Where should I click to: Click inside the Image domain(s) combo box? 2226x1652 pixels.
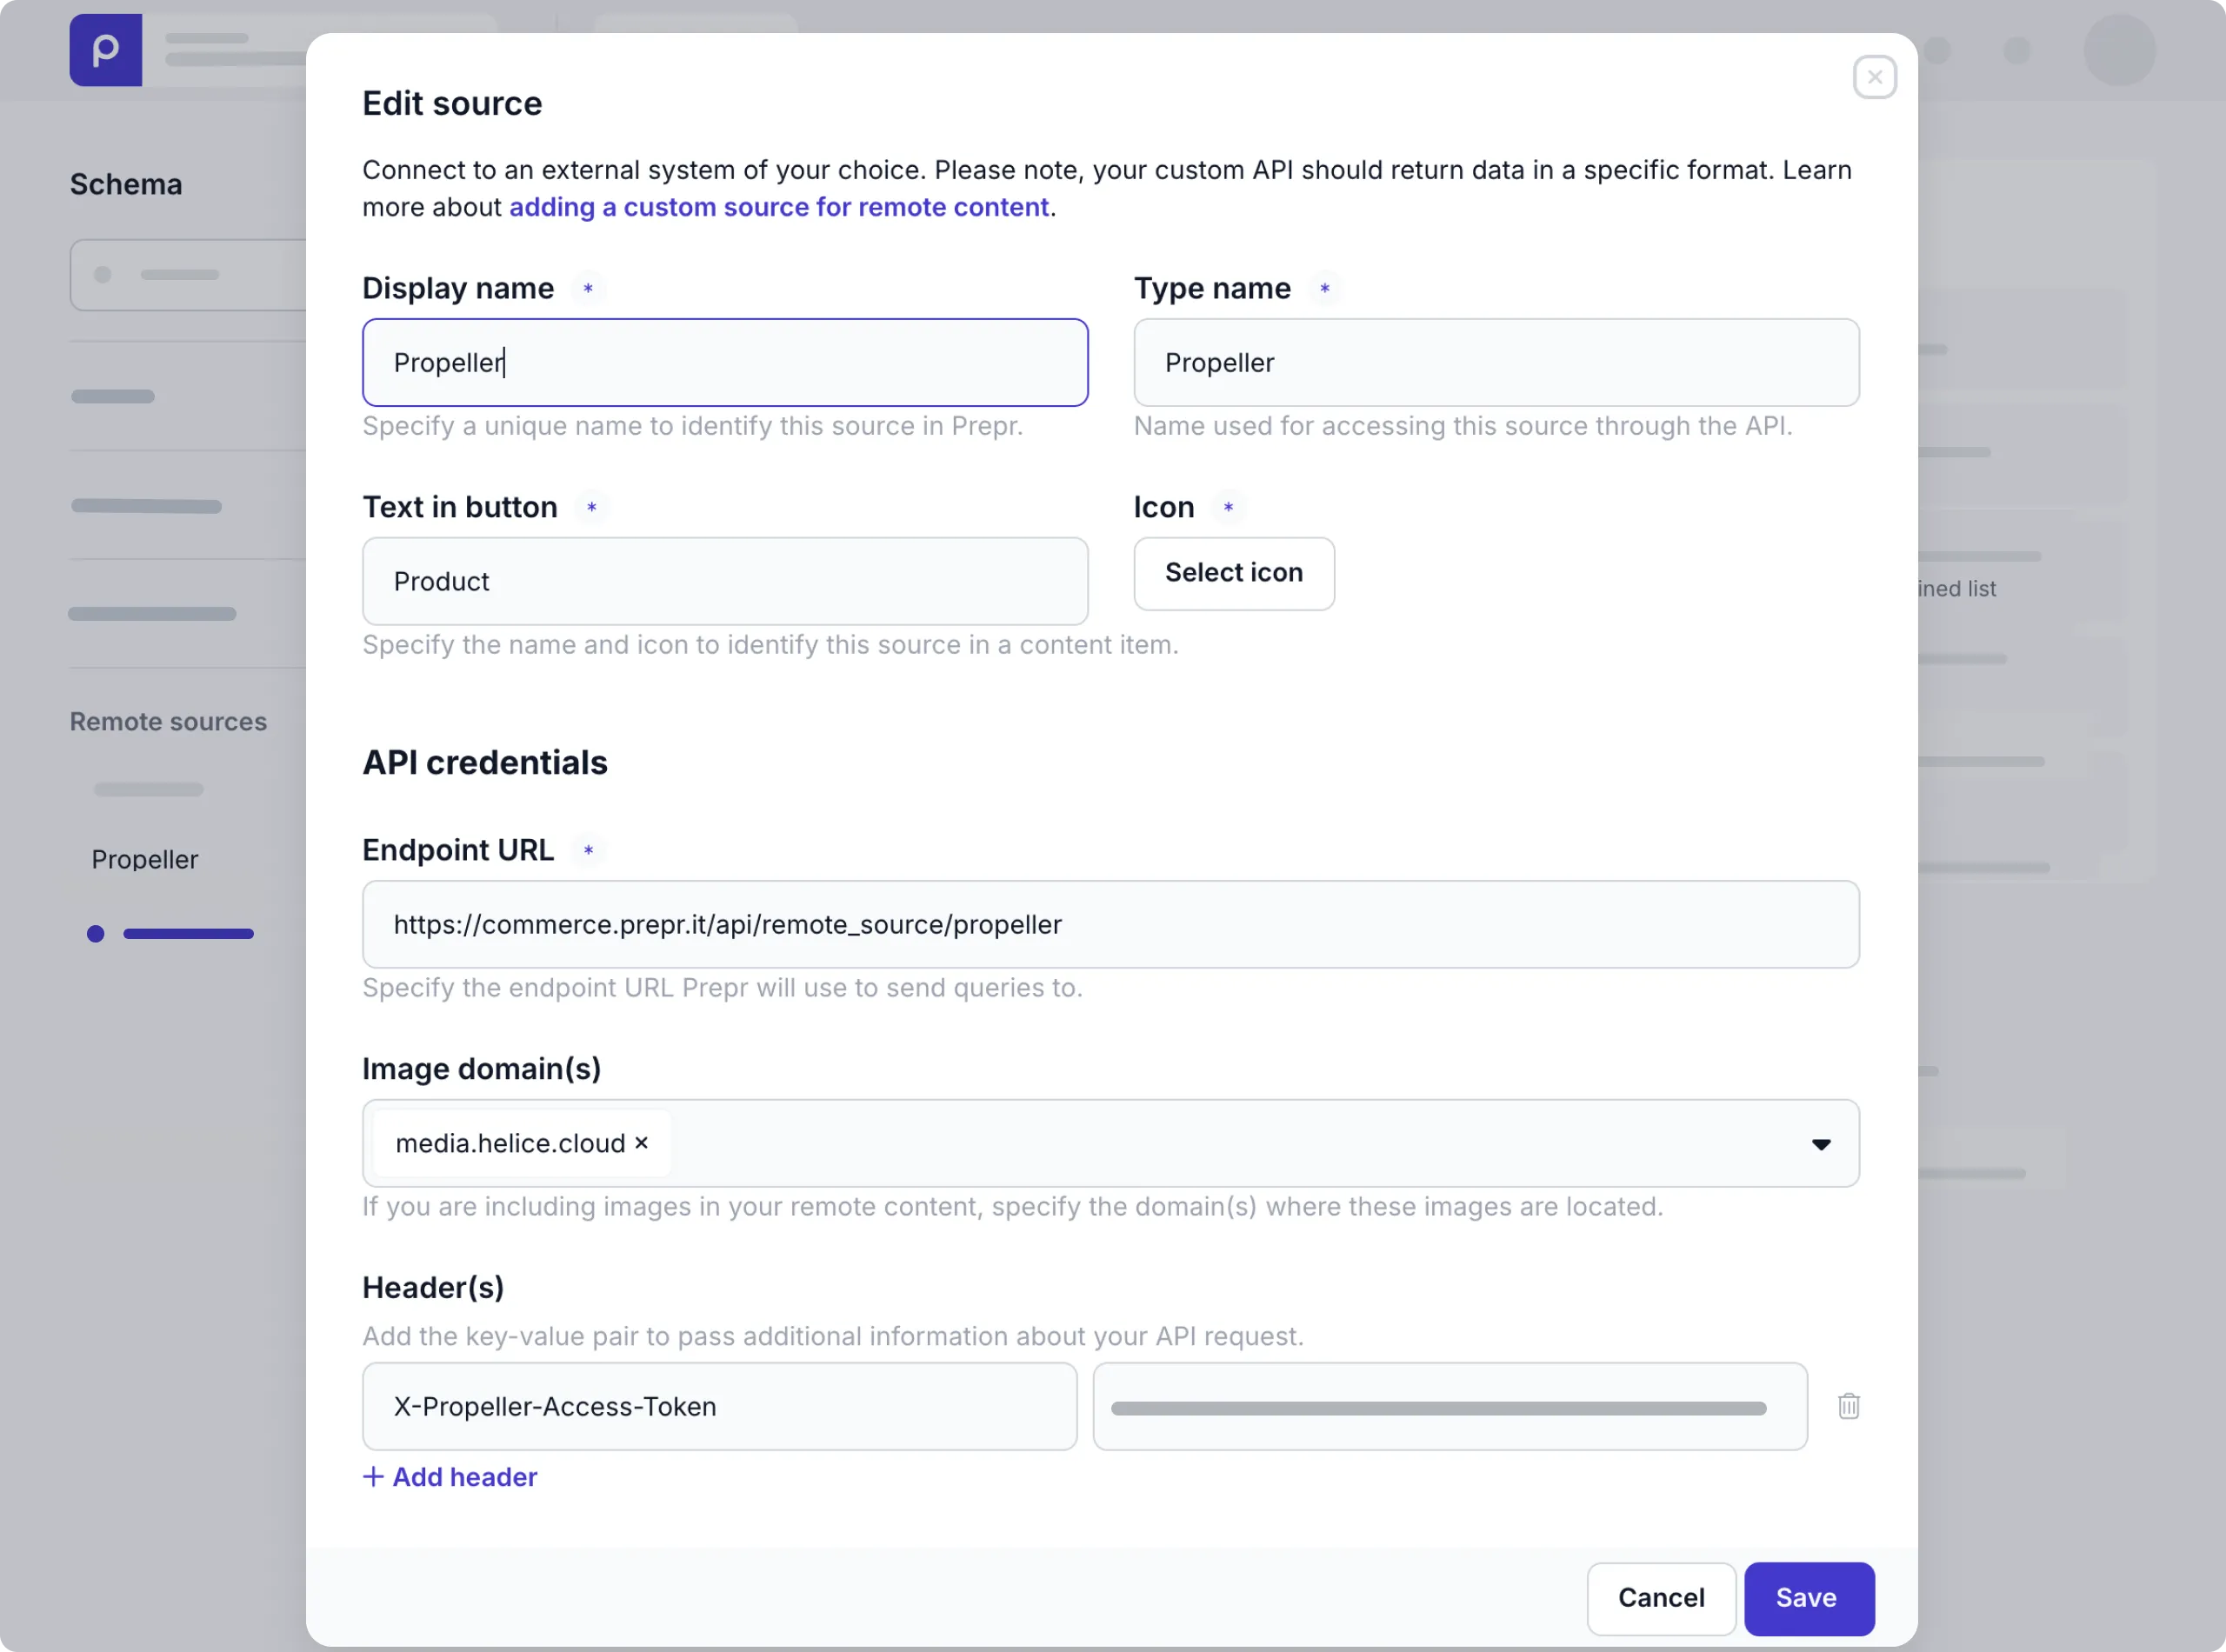tap(1200, 1143)
